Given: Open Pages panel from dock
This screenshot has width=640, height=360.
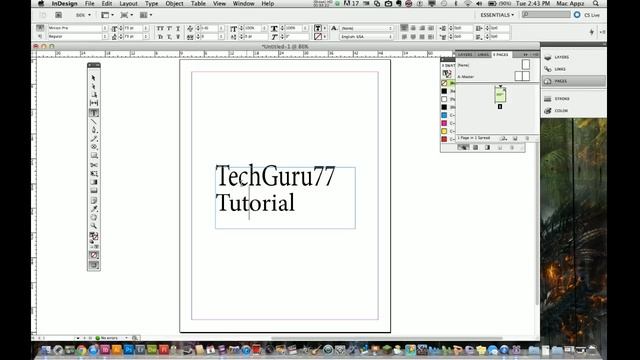Looking at the screenshot, I should 573,81.
